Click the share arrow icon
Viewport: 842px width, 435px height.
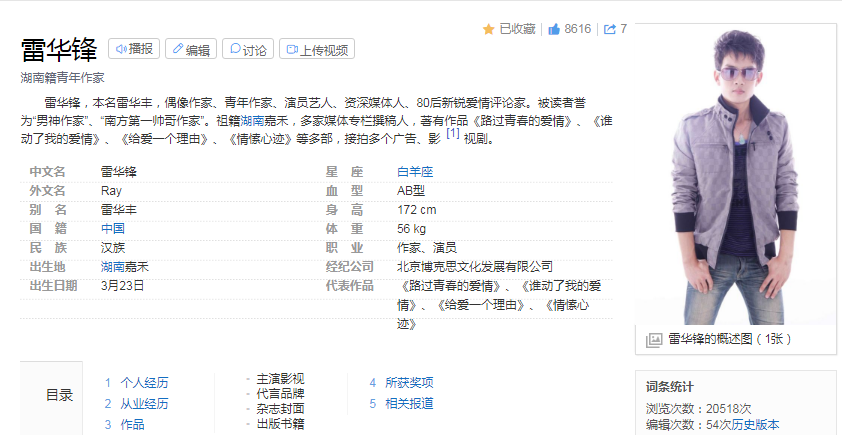point(609,29)
